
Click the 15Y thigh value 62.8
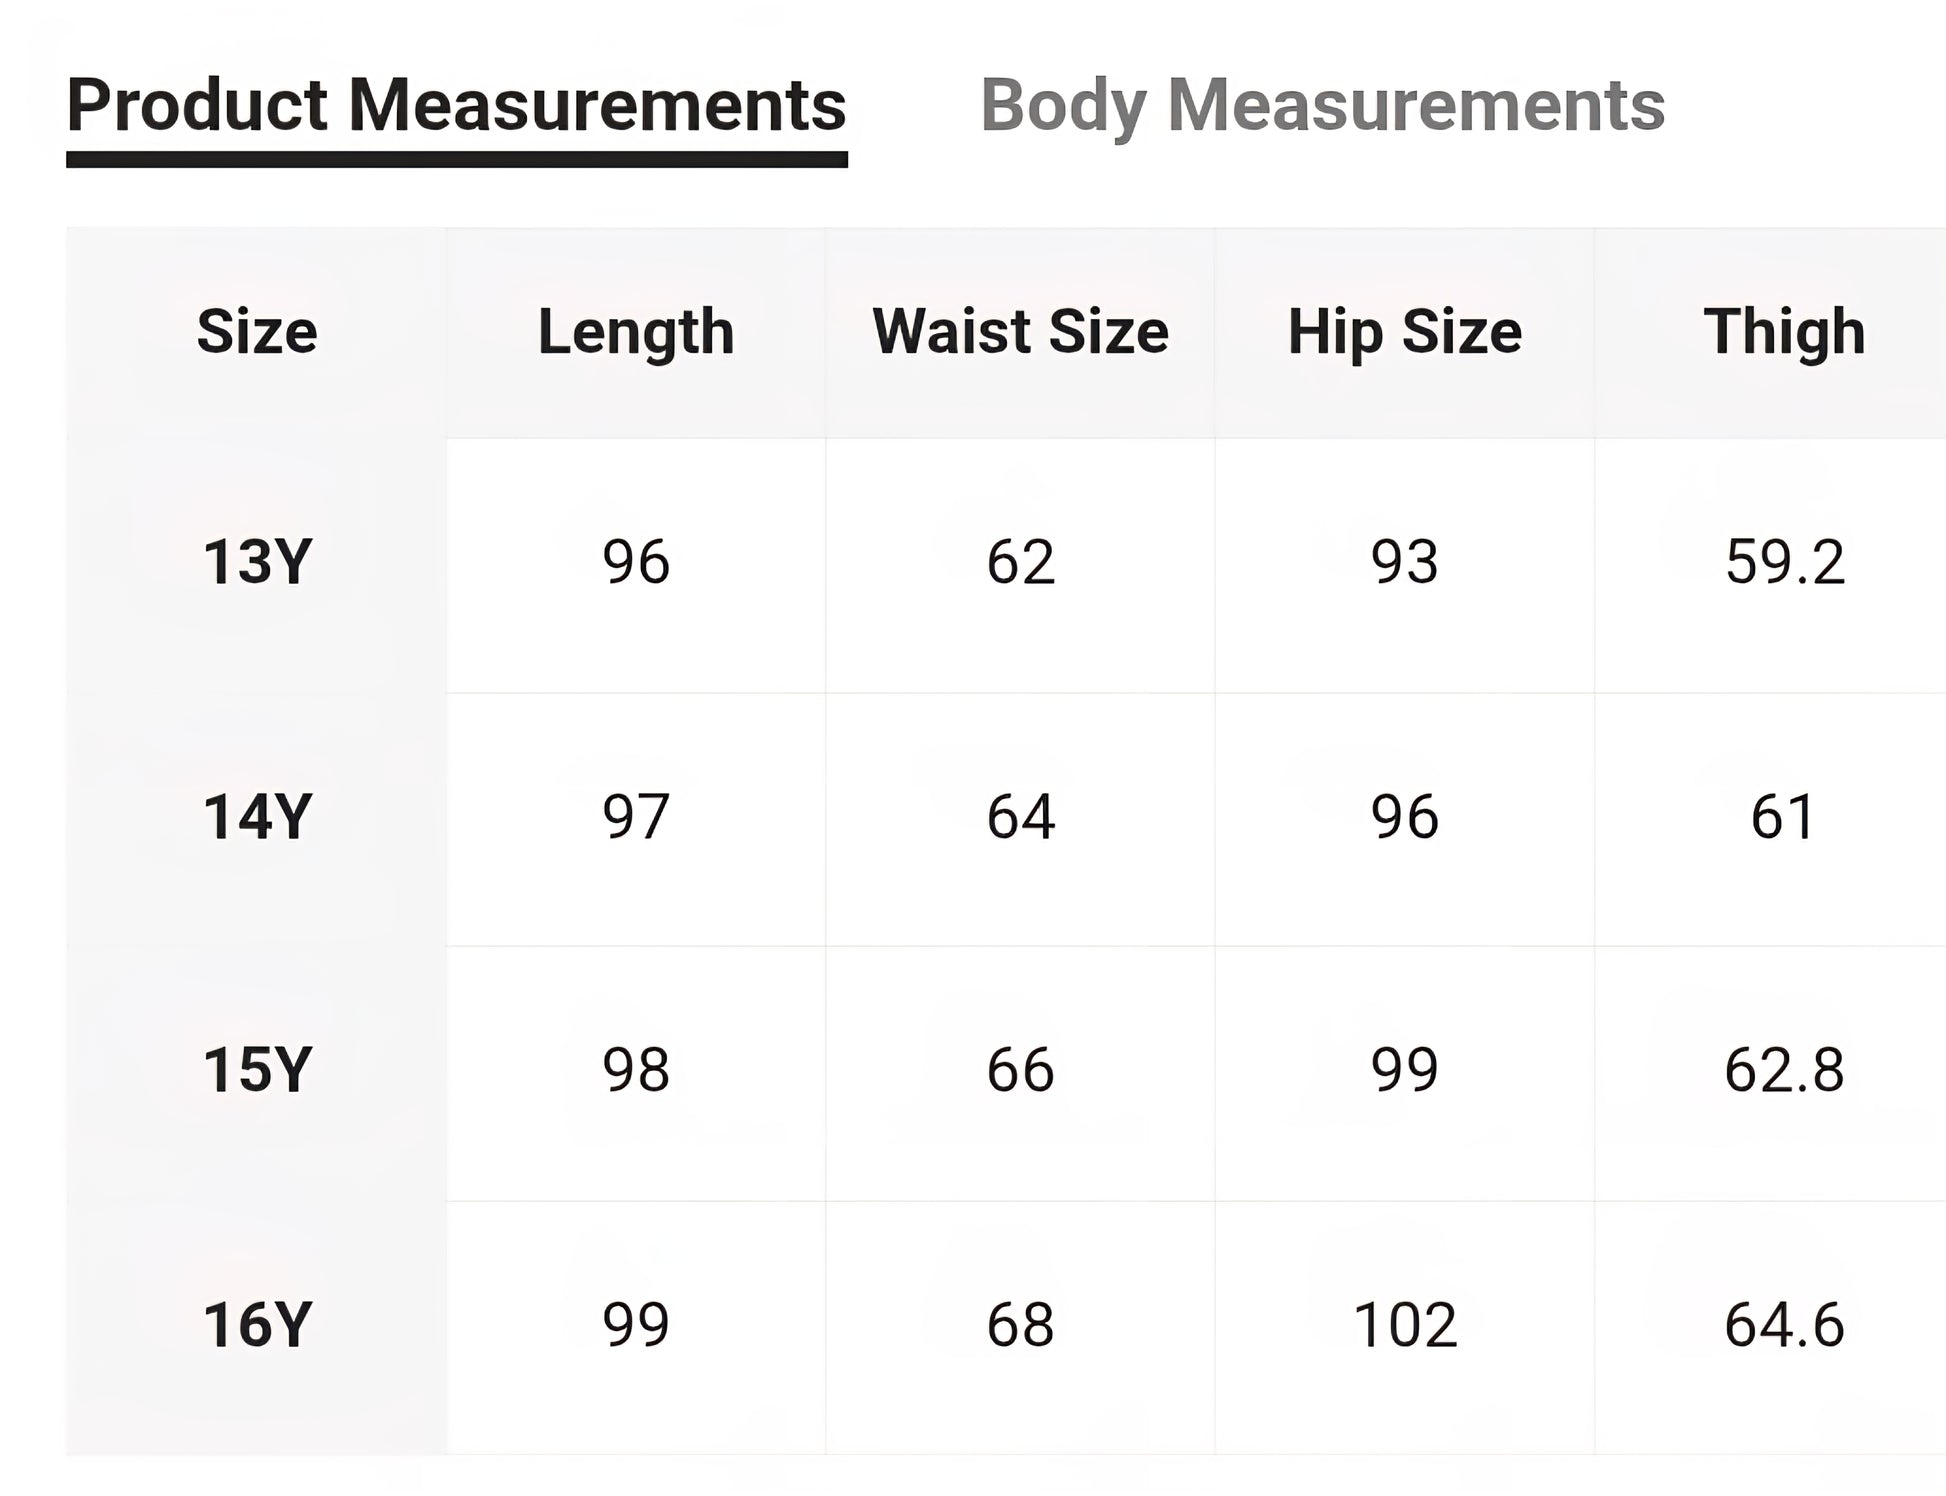point(1784,1070)
